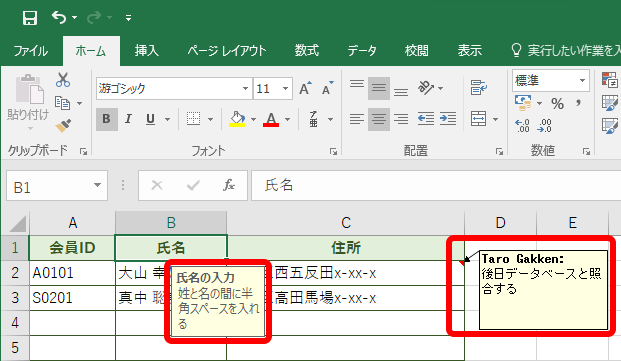621x361 pixels.
Task: Increase font size with large A icon
Action: 305,88
